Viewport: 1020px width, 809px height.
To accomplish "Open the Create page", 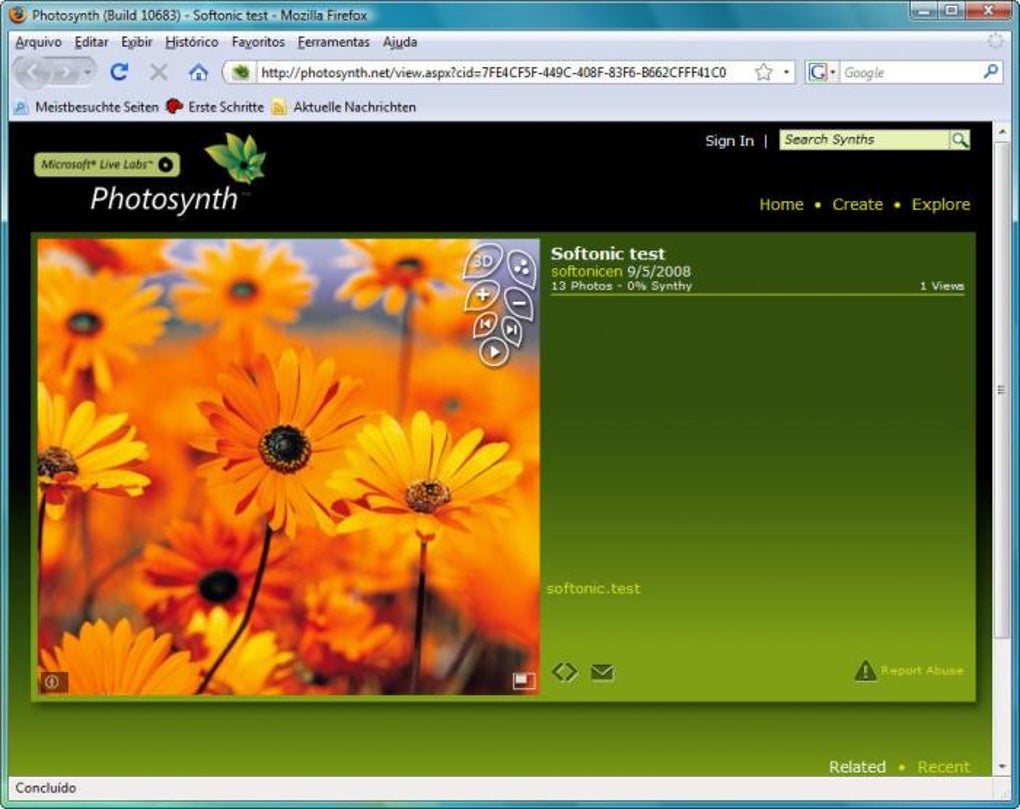I will click(x=857, y=204).
